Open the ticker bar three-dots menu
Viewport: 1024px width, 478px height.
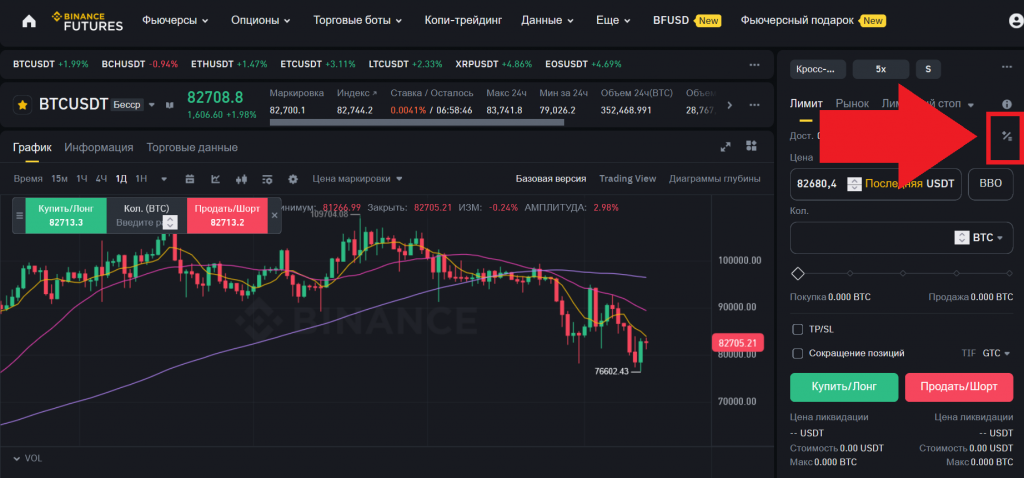coord(754,65)
